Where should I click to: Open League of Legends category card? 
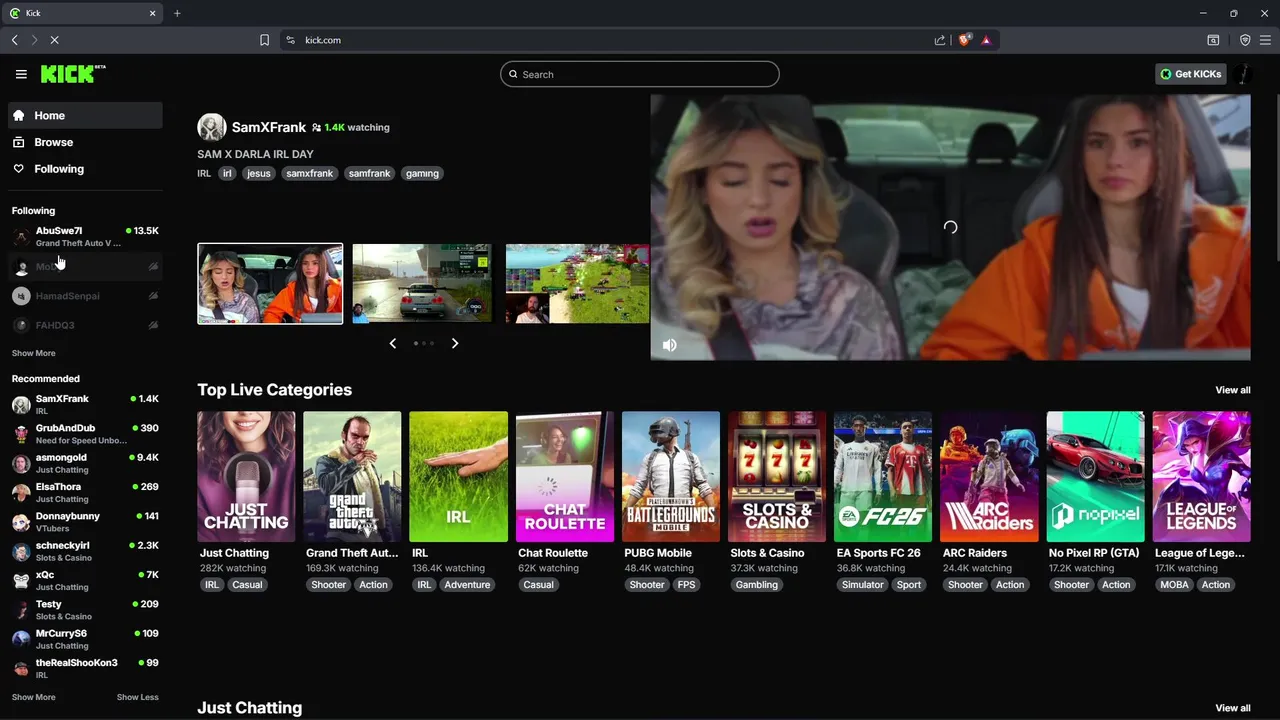point(1201,477)
